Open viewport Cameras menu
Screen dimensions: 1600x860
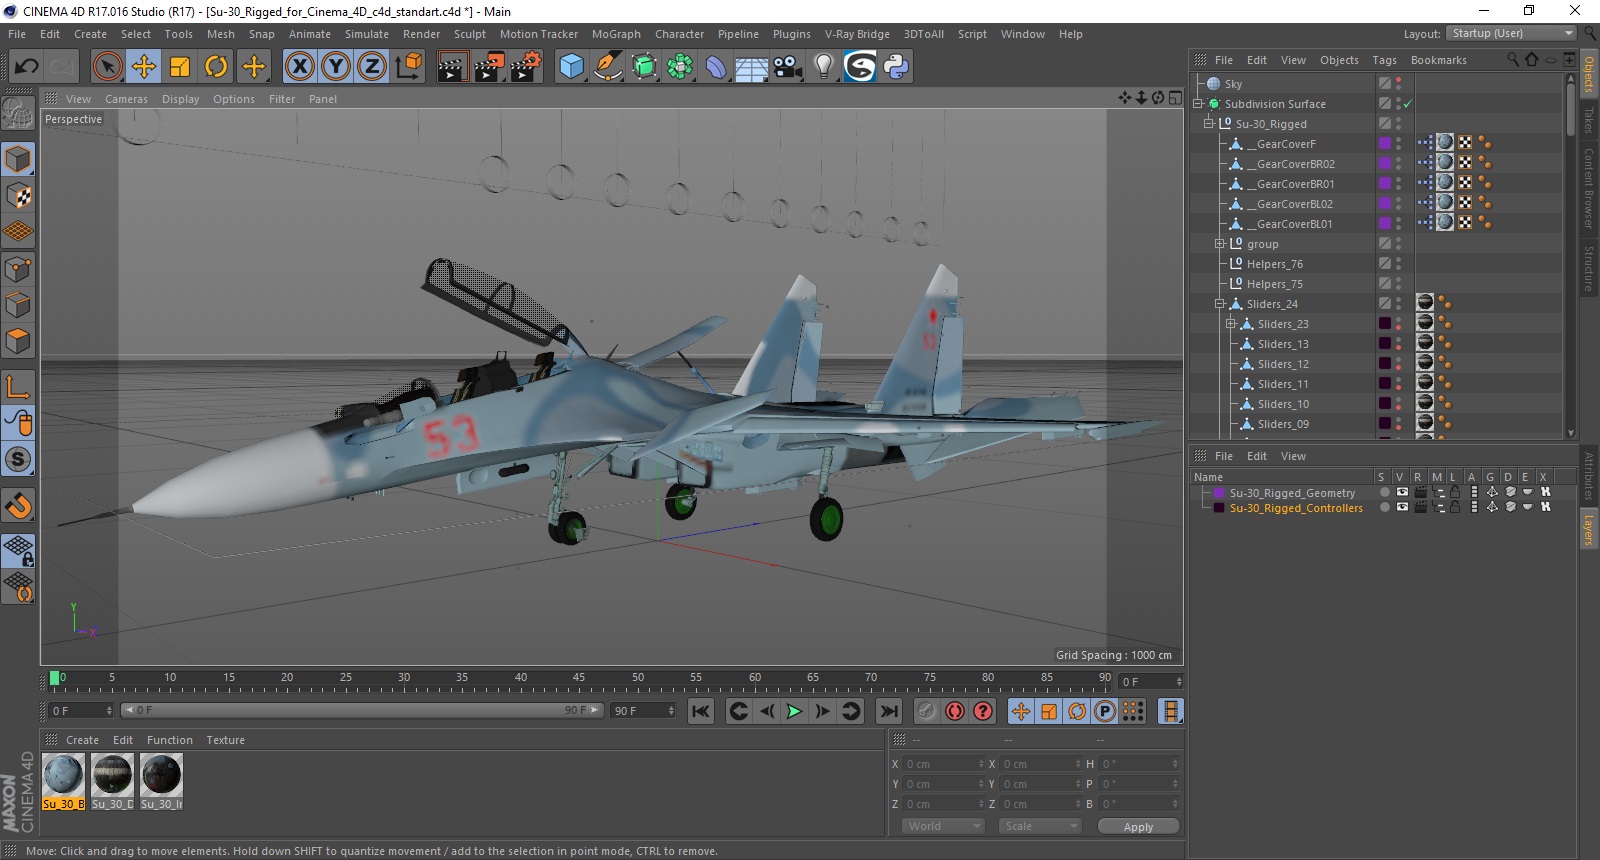[x=126, y=99]
